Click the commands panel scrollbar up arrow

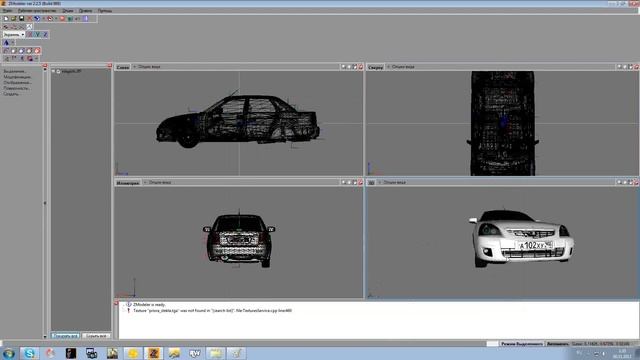45,70
